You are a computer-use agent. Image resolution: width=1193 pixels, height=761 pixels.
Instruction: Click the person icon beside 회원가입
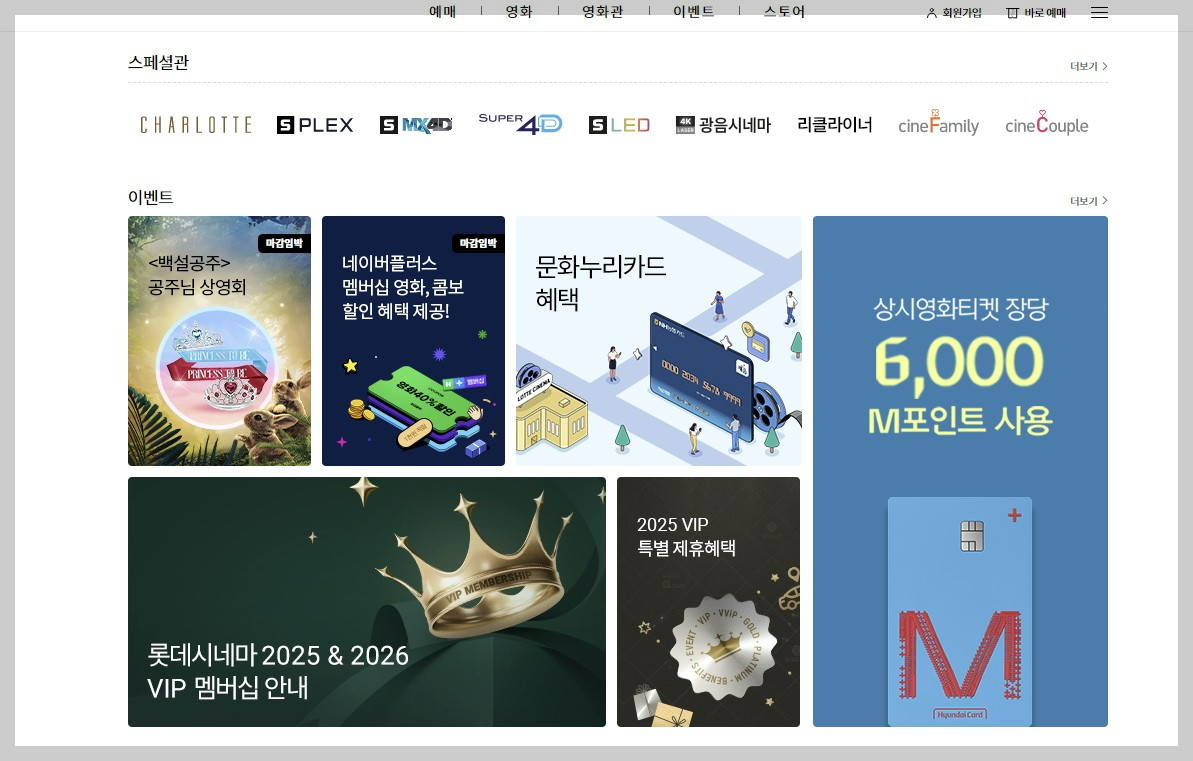931,13
